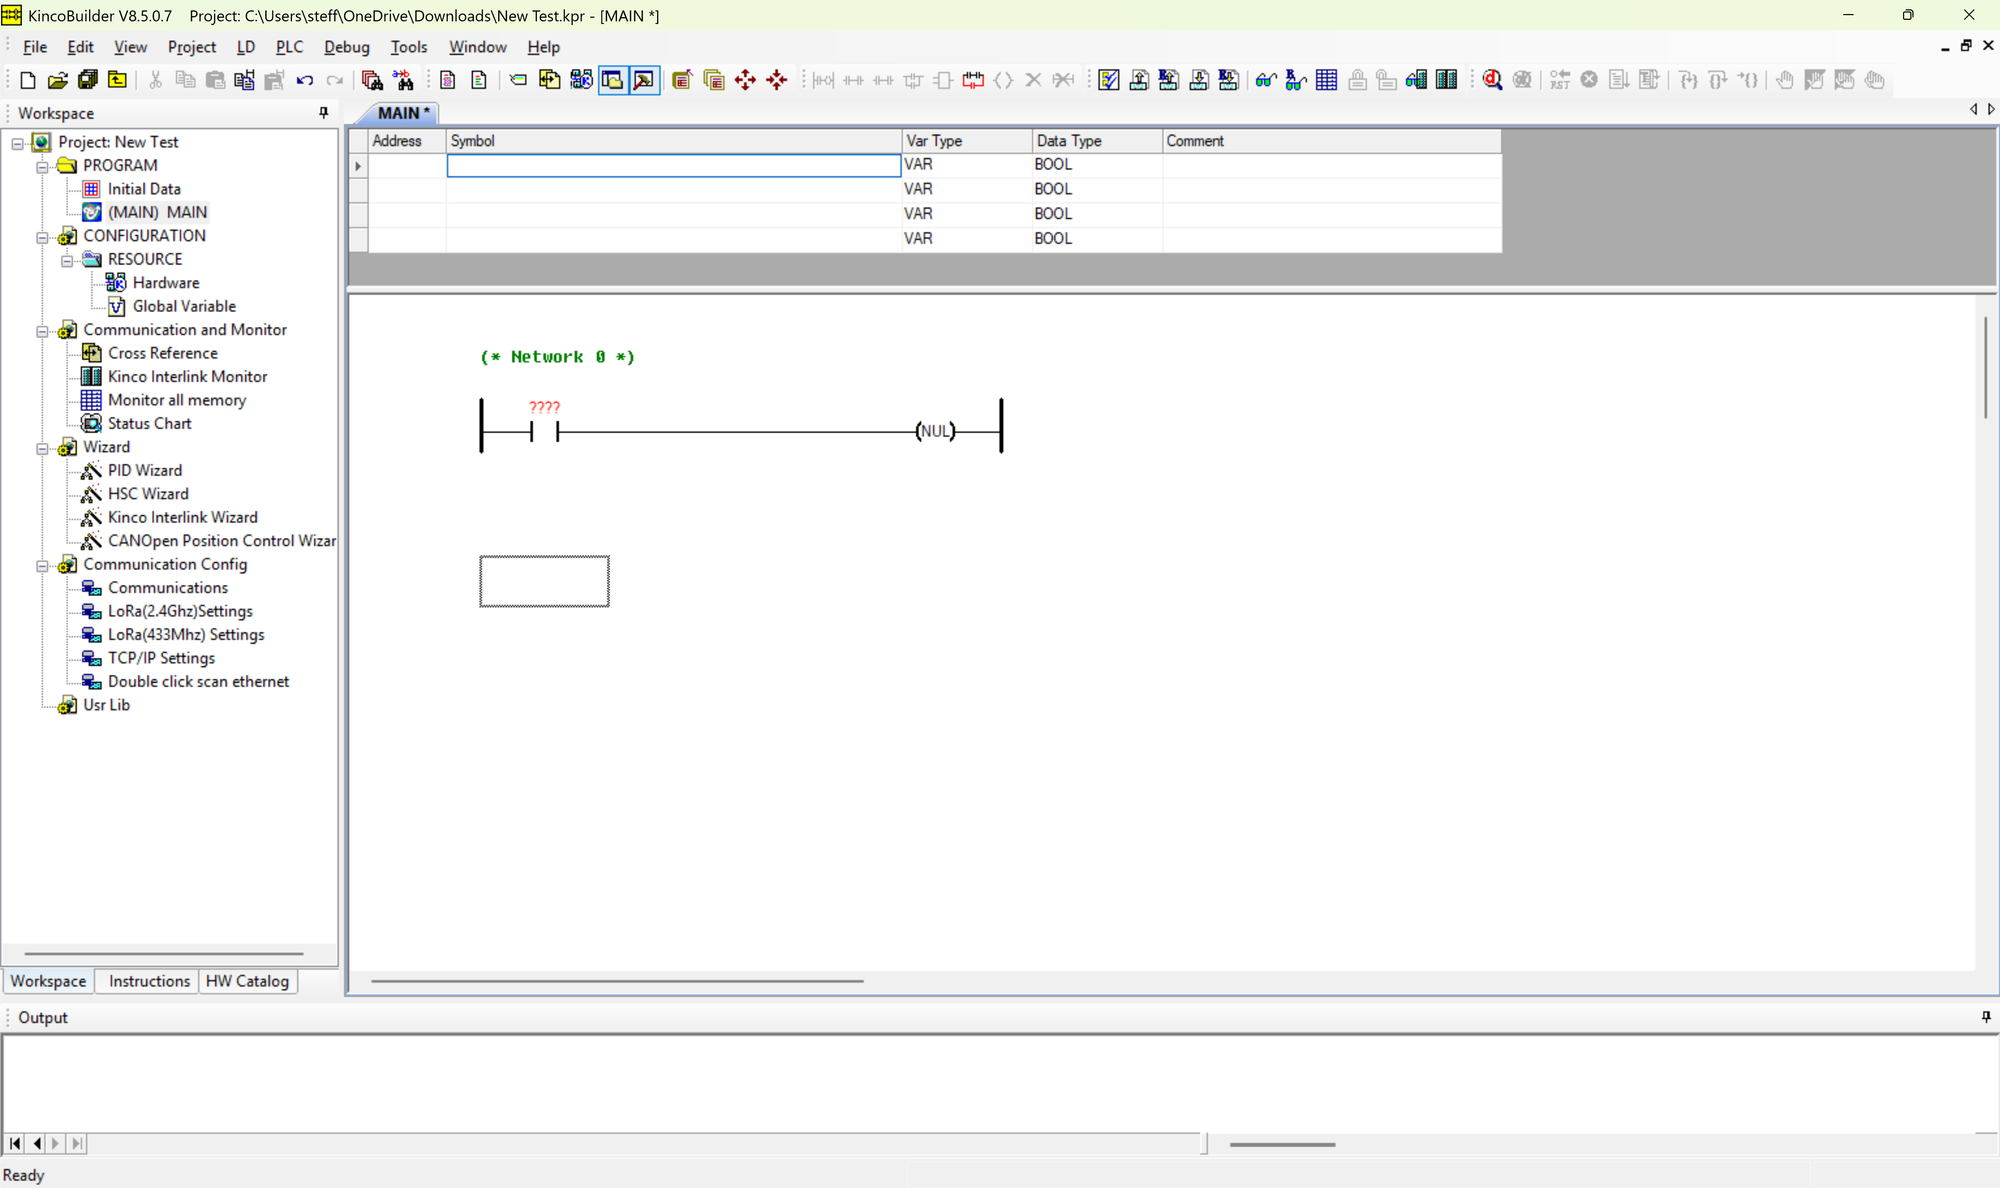Click the magnifier zoom icon

click(x=1492, y=80)
